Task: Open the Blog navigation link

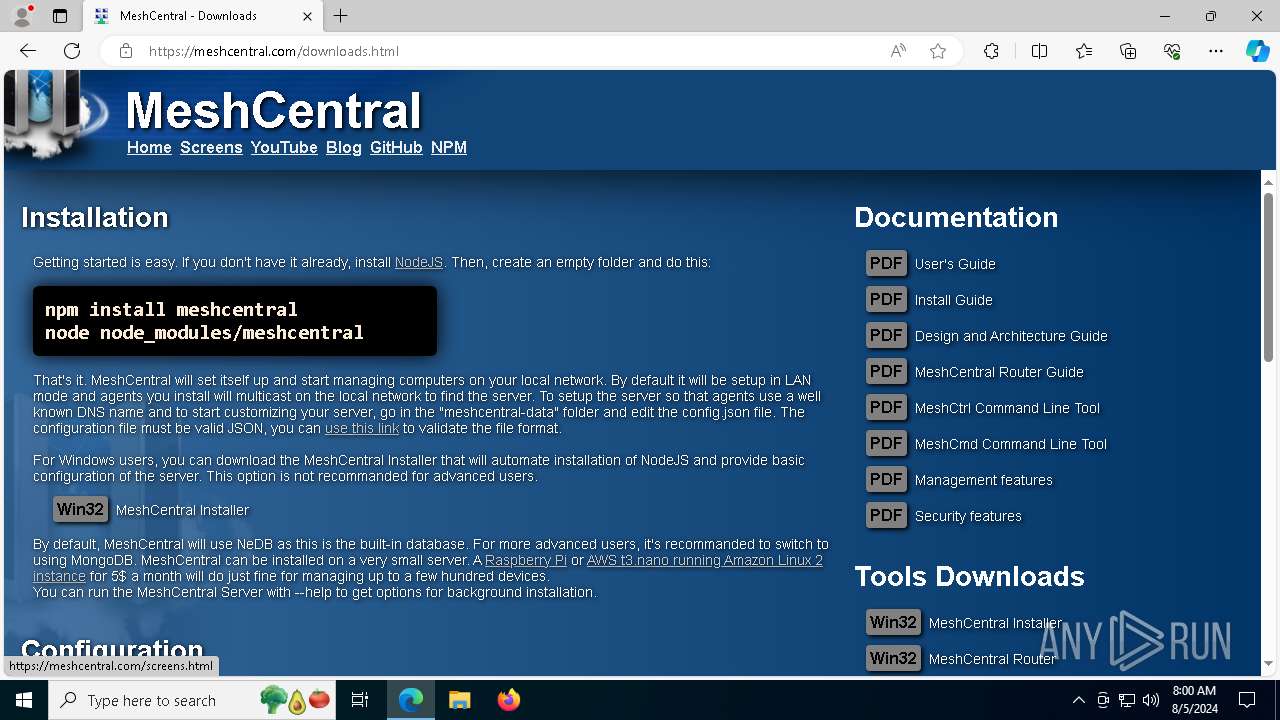Action: (x=344, y=147)
